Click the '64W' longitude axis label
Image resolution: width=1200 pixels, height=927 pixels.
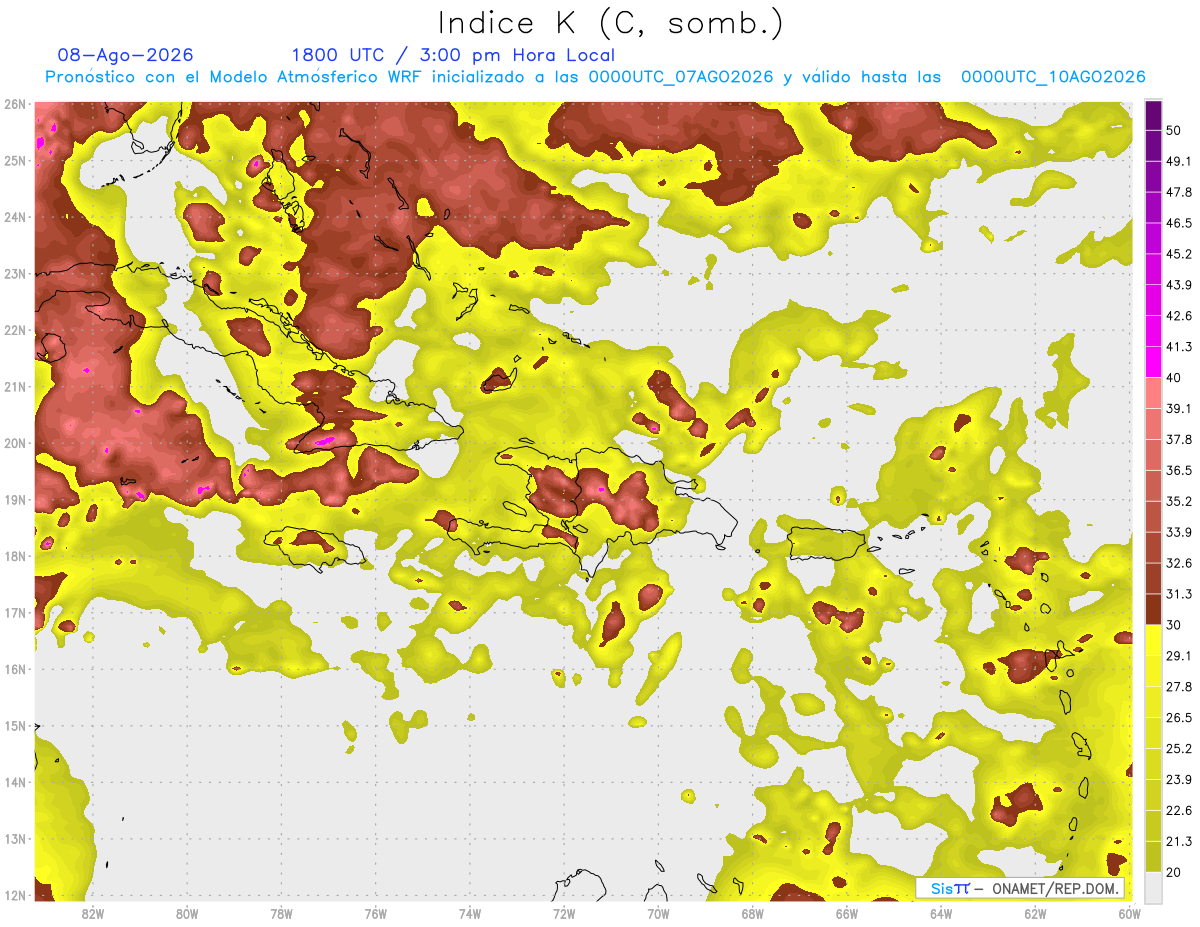941,913
